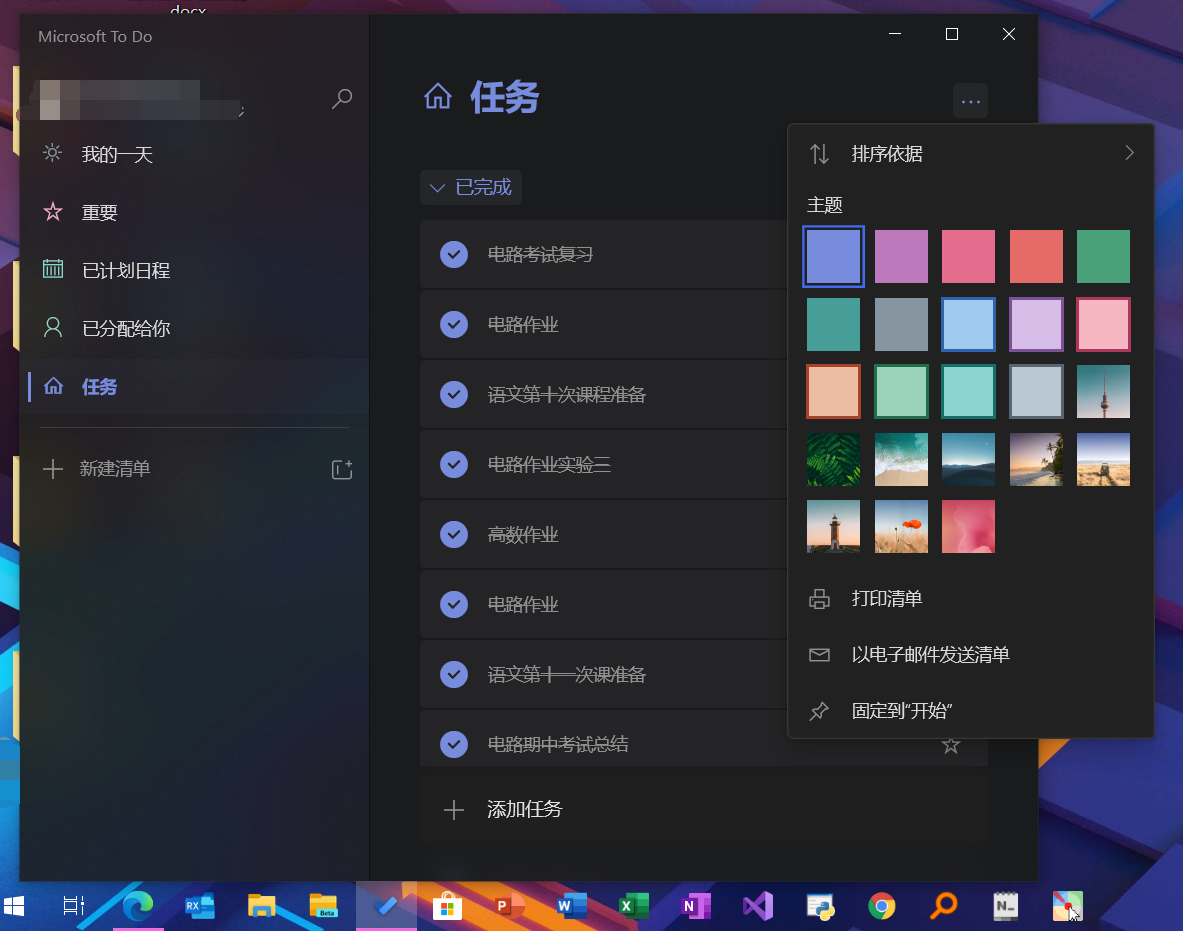
Task: Open 已分配给你 in sidebar
Action: pos(195,328)
